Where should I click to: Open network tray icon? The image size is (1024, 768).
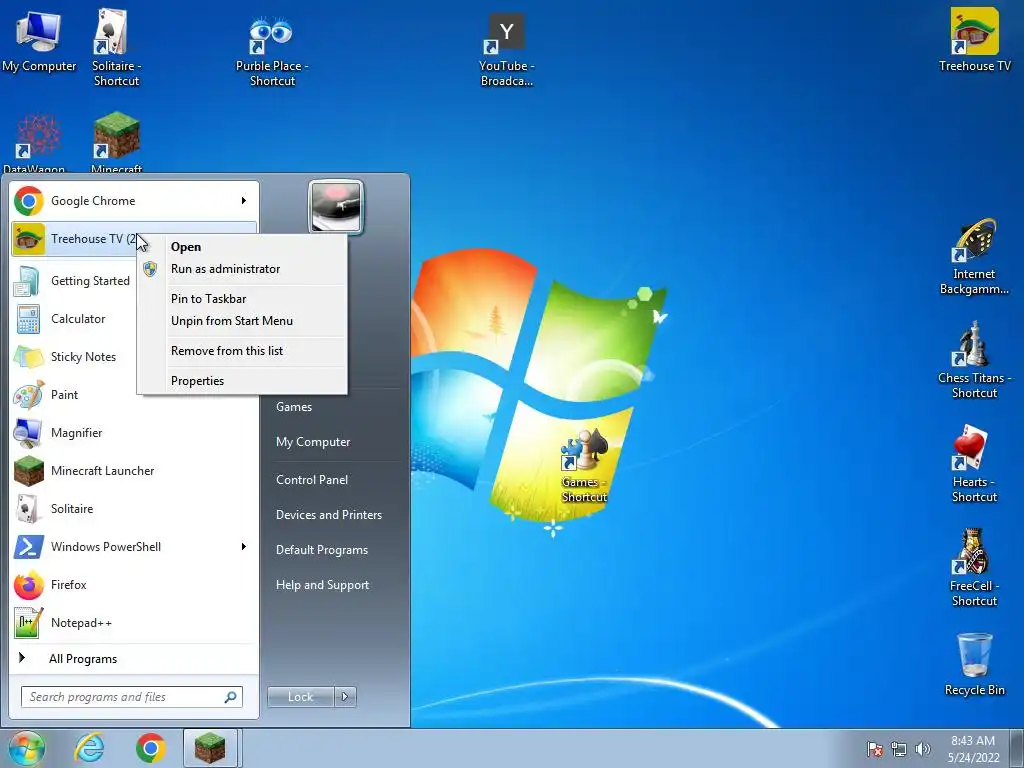pyautogui.click(x=899, y=749)
